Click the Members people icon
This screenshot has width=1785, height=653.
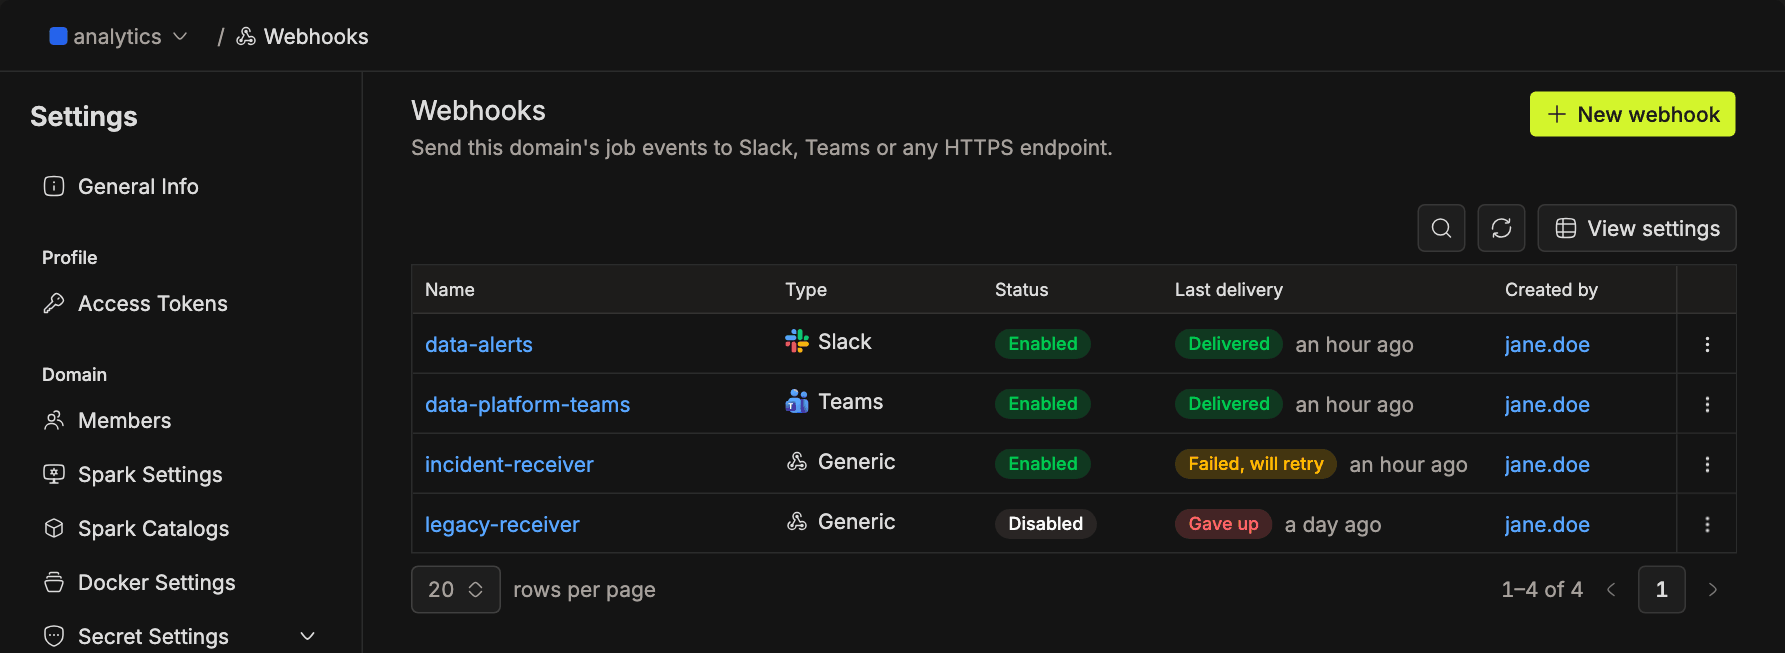point(54,420)
